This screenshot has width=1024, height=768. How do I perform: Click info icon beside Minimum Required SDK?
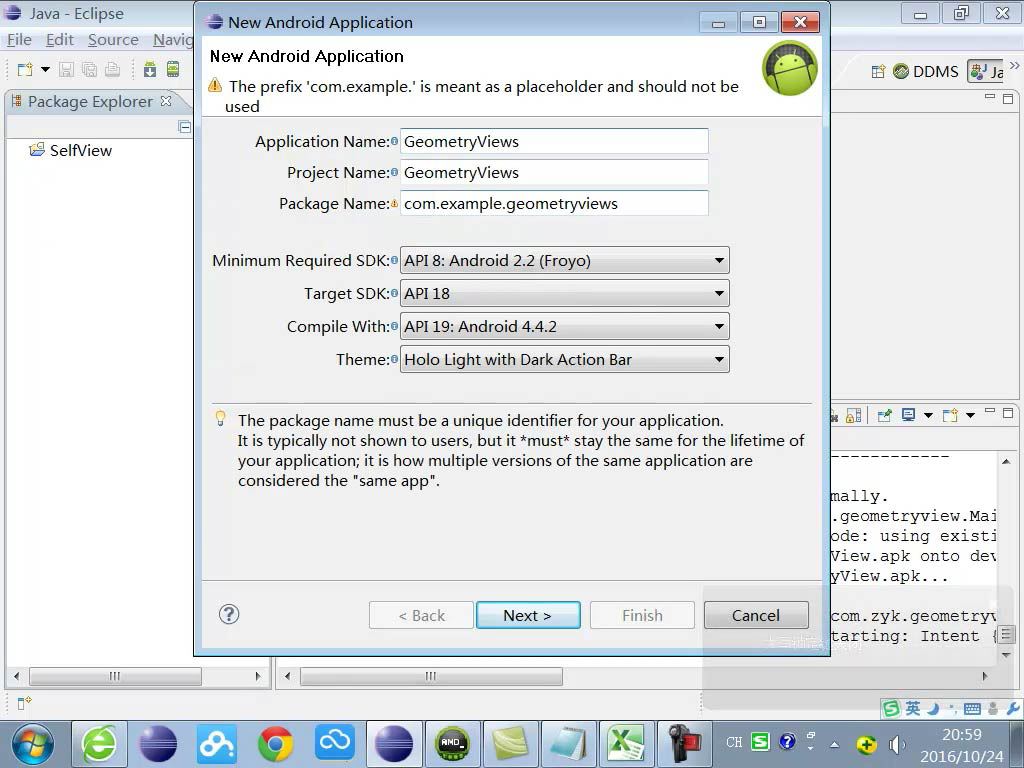394,260
